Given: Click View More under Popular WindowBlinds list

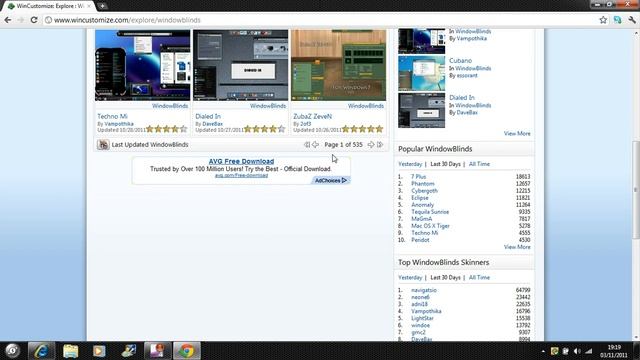Looking at the screenshot, I should click(517, 247).
